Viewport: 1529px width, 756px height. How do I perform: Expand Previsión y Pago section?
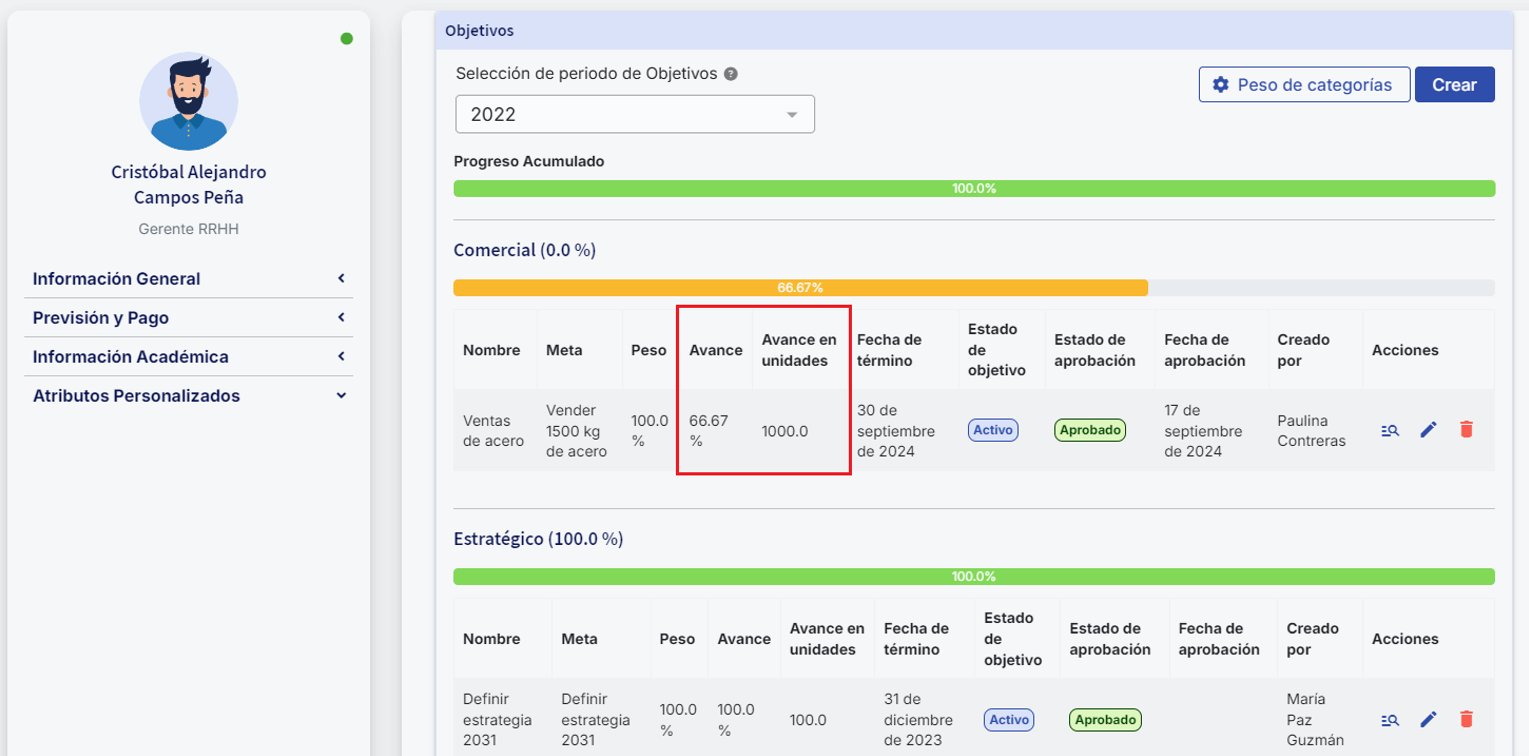click(x=188, y=318)
